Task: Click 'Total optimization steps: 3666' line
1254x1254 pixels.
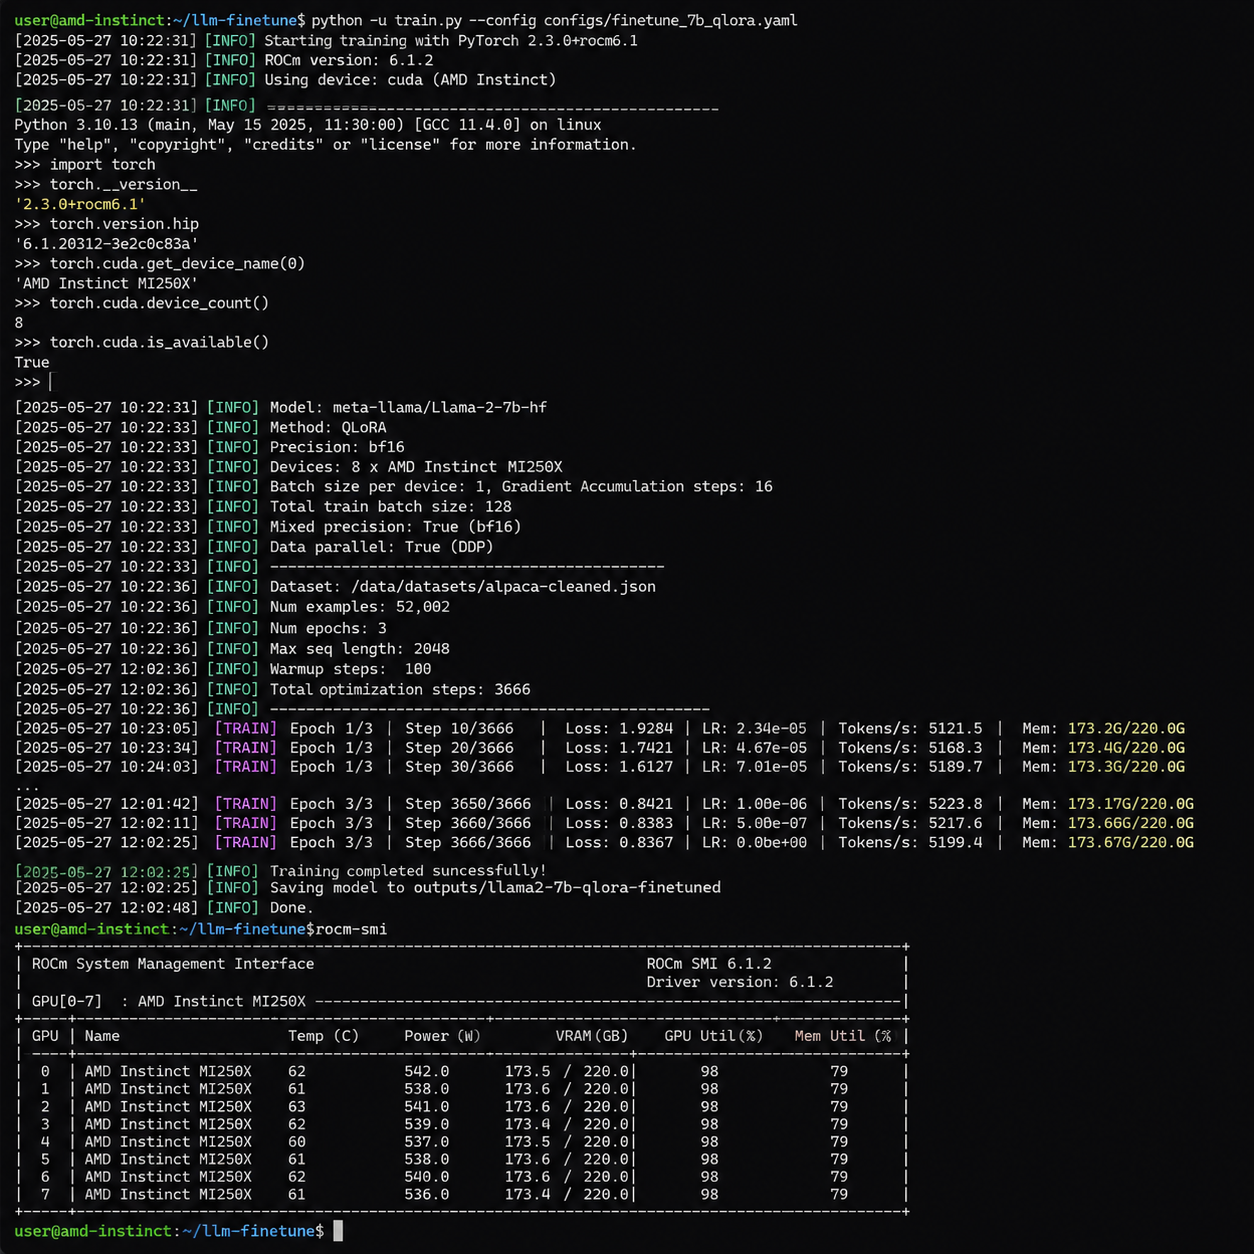Action: (x=400, y=690)
